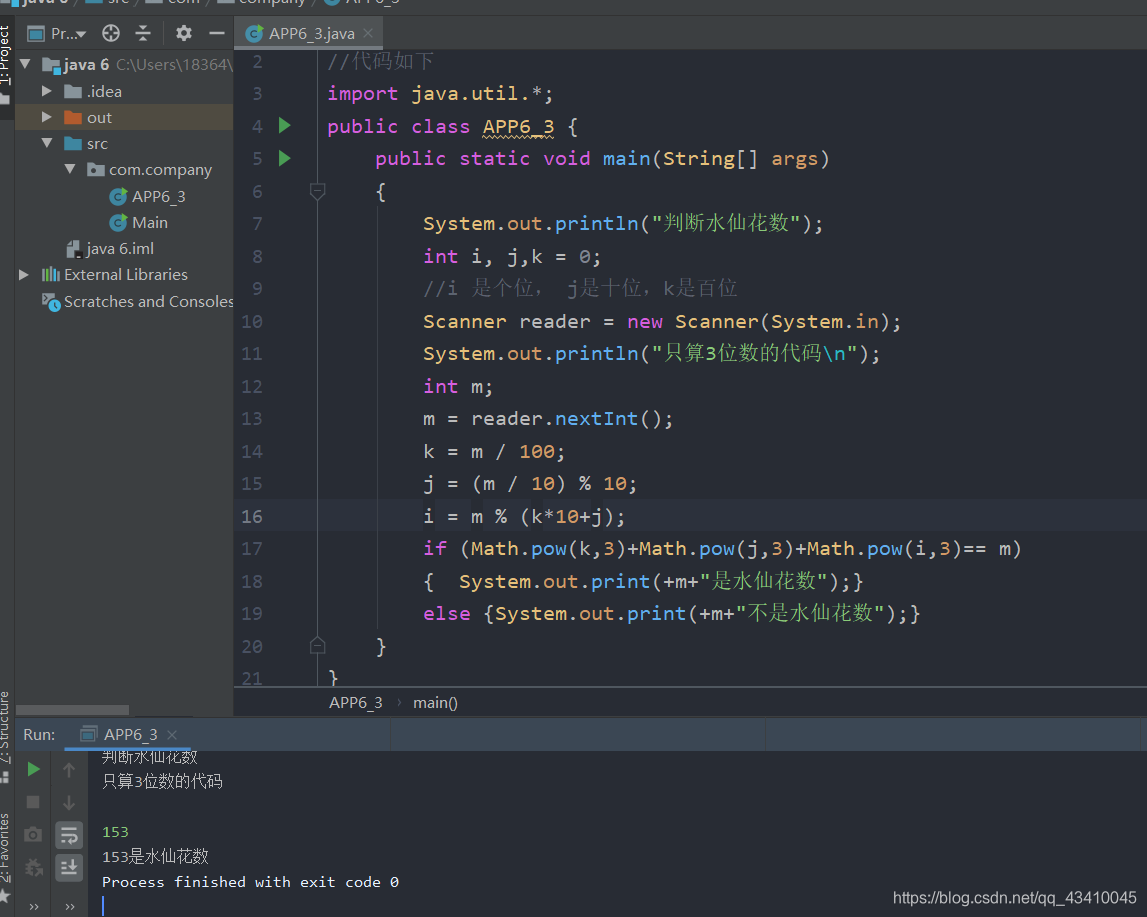Locate the open file with the crosshair icon
Image resolution: width=1147 pixels, height=917 pixels.
coord(111,33)
